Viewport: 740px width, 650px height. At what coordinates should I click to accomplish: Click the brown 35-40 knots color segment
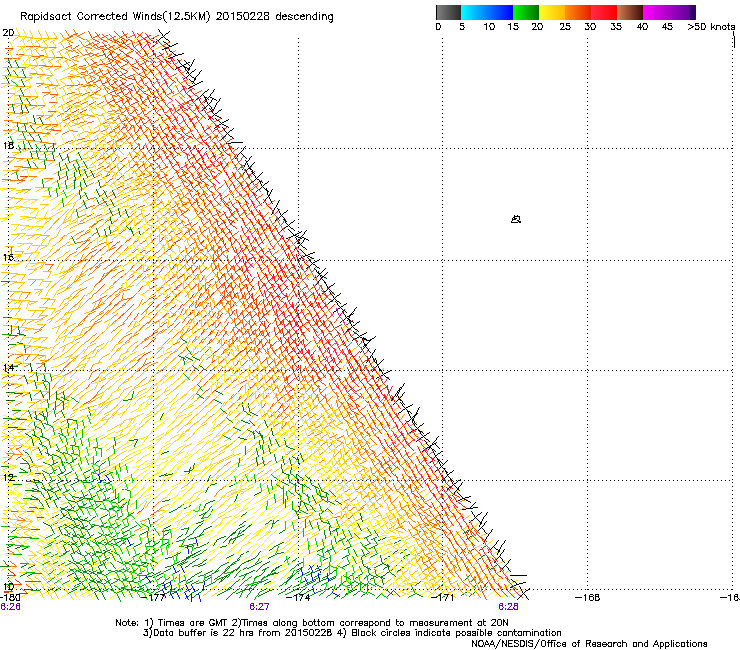point(630,12)
